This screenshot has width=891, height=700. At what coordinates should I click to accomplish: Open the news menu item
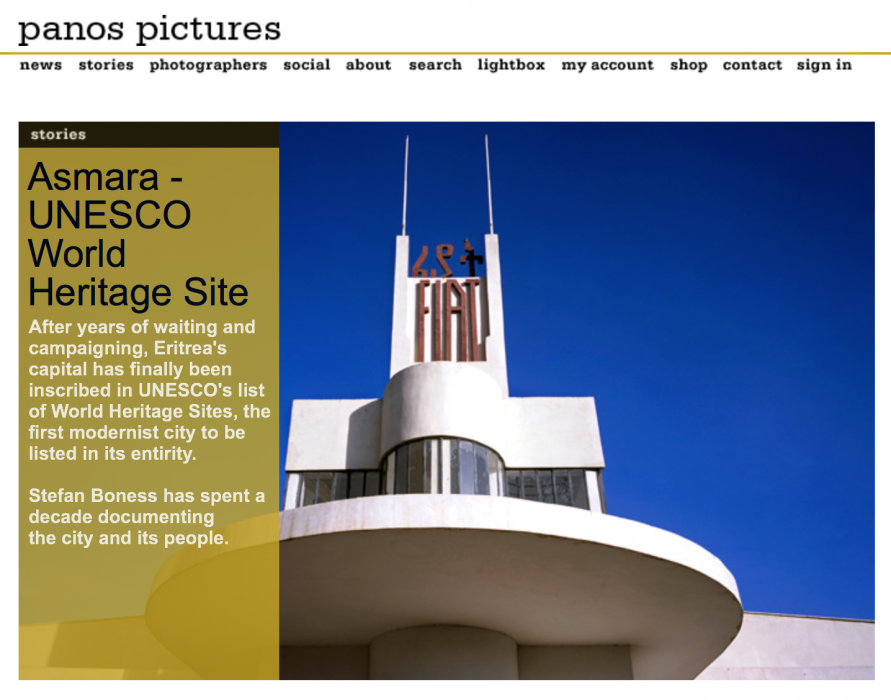[x=41, y=65]
